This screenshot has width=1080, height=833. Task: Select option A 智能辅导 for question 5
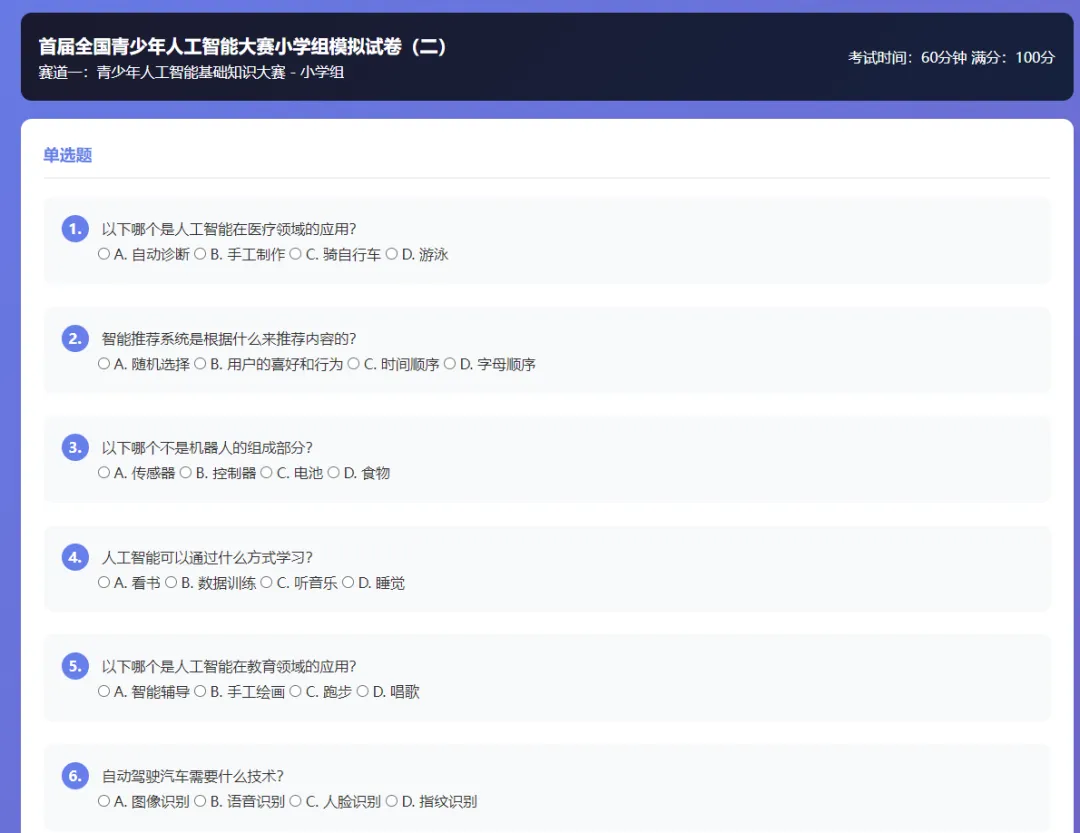click(104, 690)
